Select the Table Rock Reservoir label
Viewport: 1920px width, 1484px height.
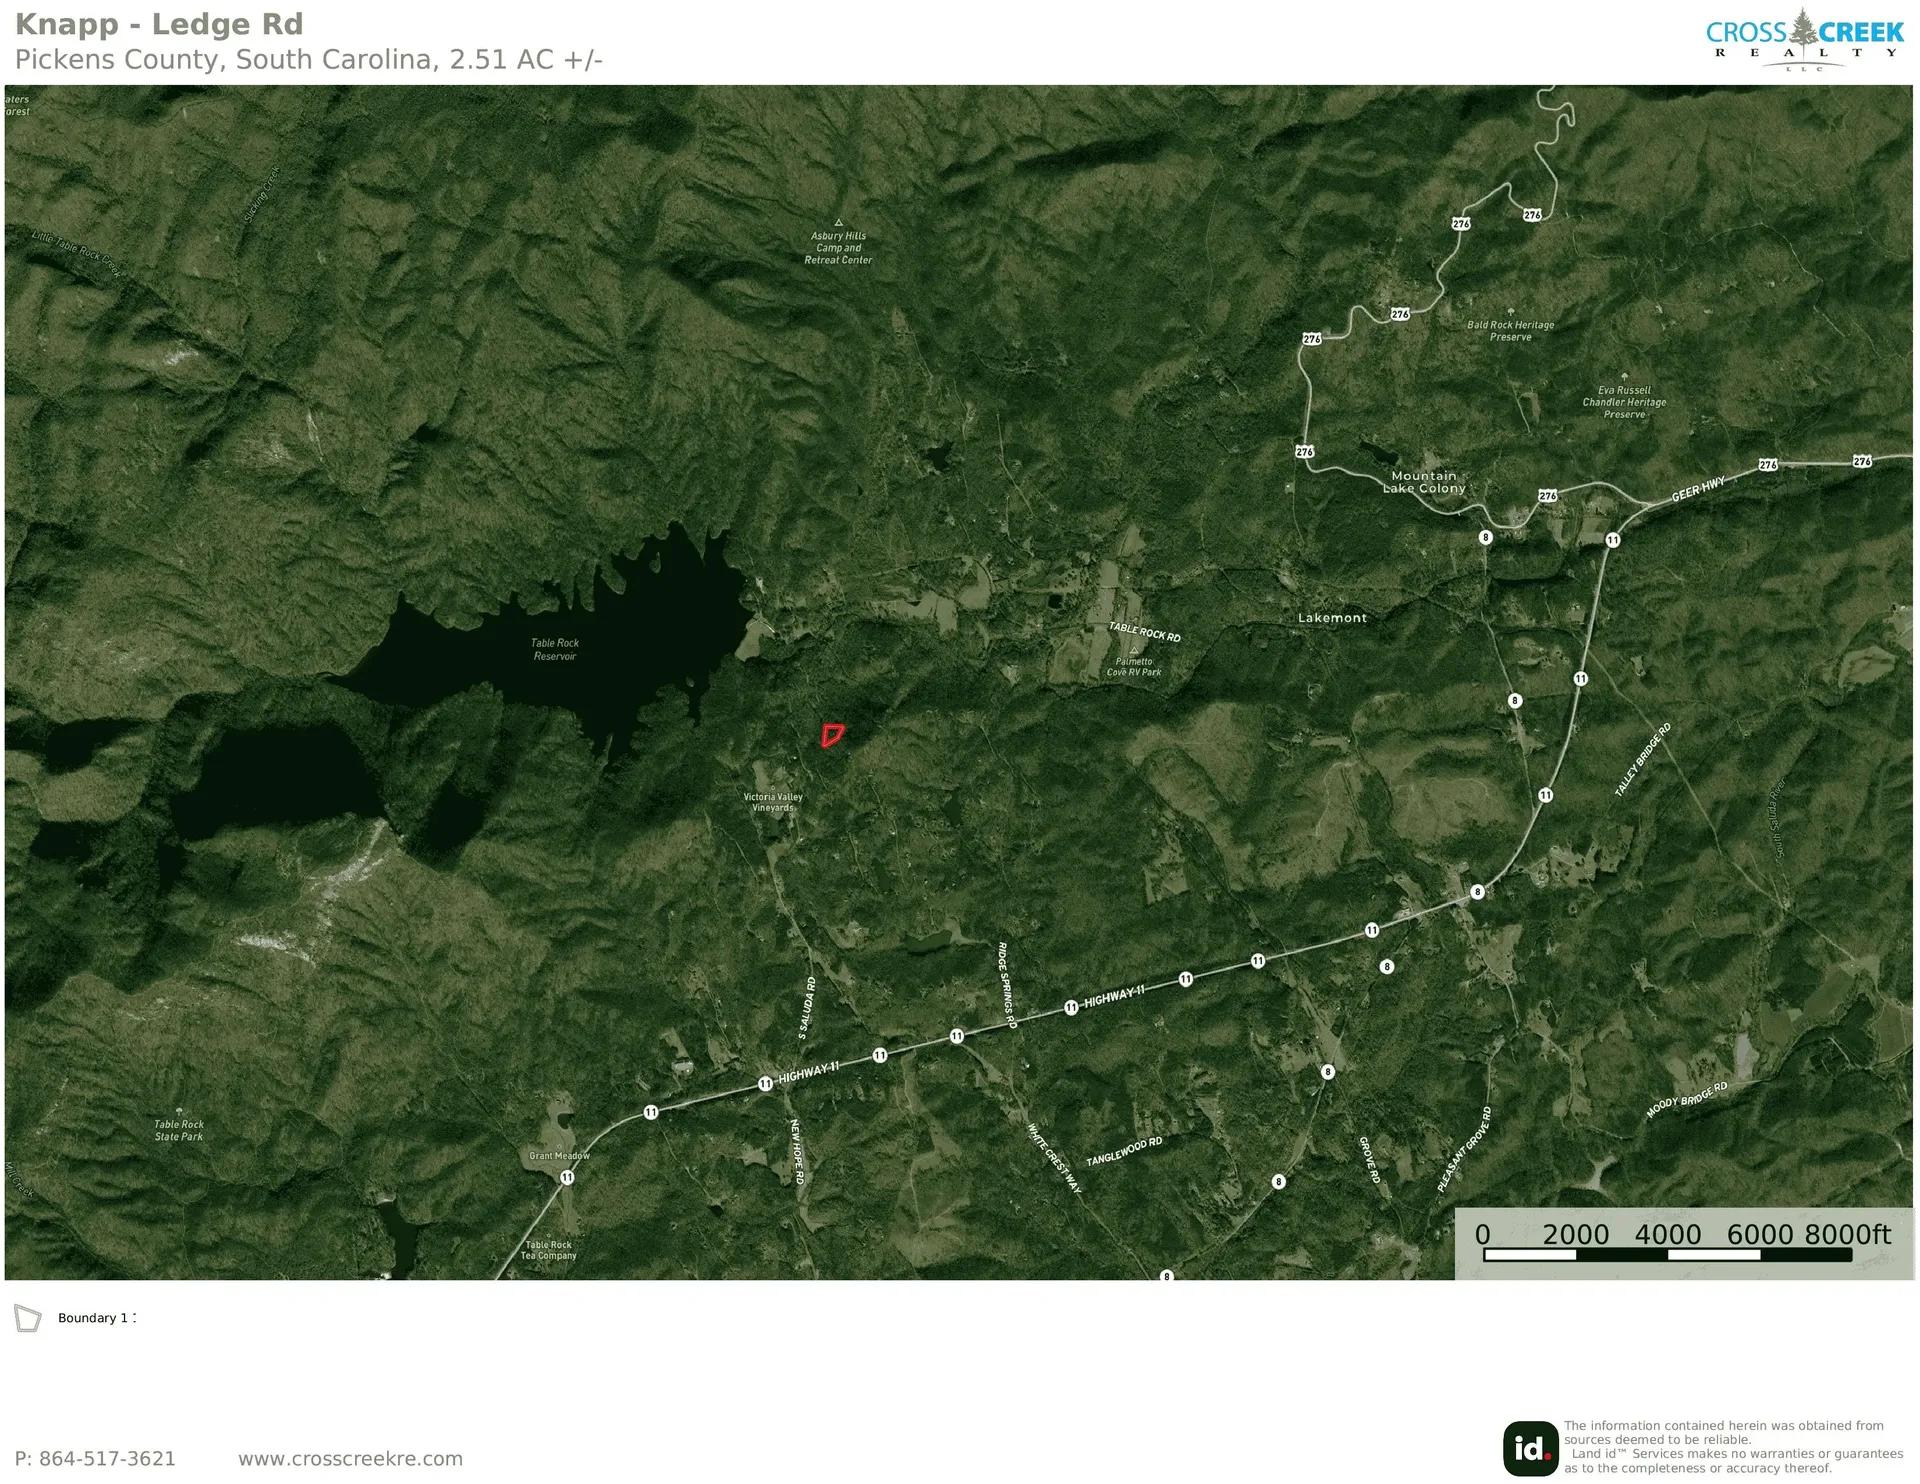click(555, 650)
